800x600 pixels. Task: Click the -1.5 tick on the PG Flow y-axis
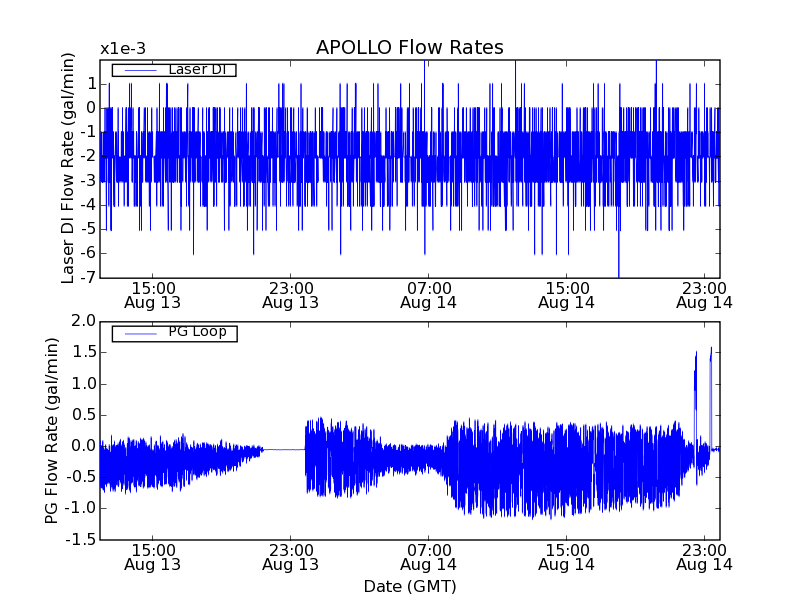coord(80,540)
